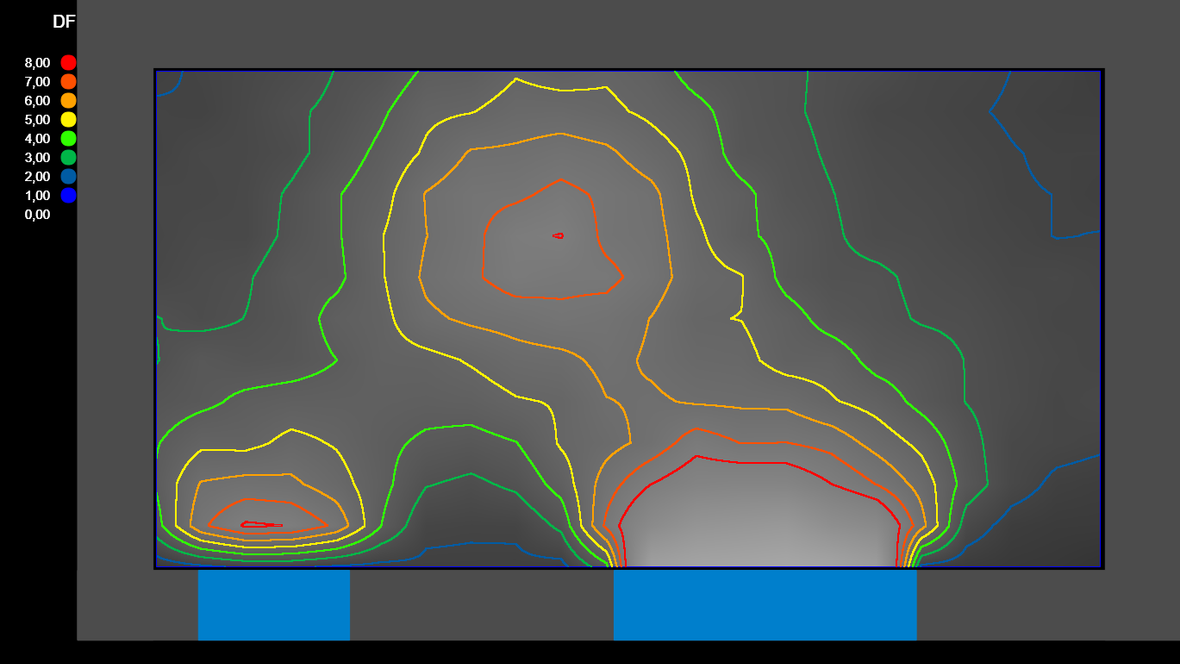Image resolution: width=1180 pixels, height=664 pixels.
Task: Click the 8,00 legend value text
Action: (37, 63)
